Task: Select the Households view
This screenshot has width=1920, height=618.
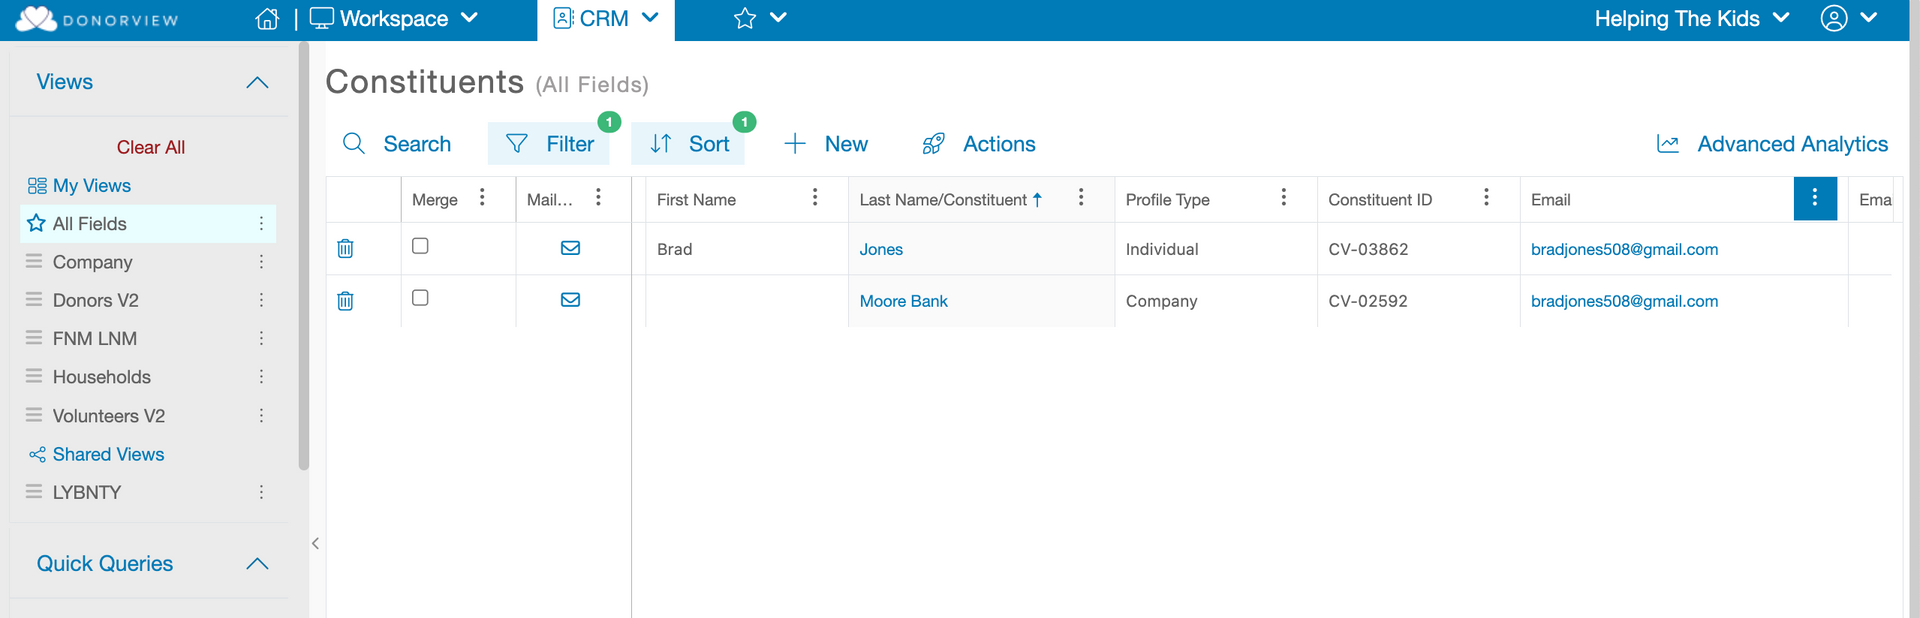Action: click(101, 377)
